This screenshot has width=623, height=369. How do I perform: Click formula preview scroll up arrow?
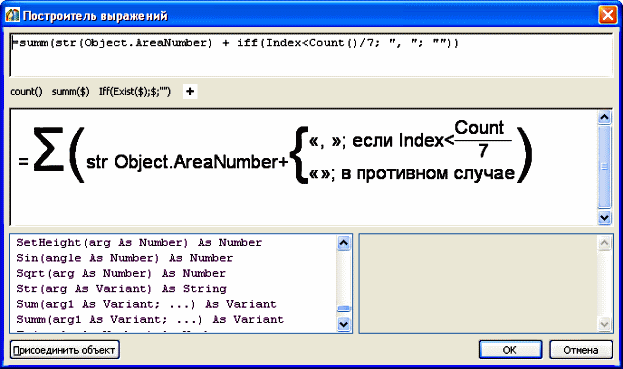pos(604,117)
